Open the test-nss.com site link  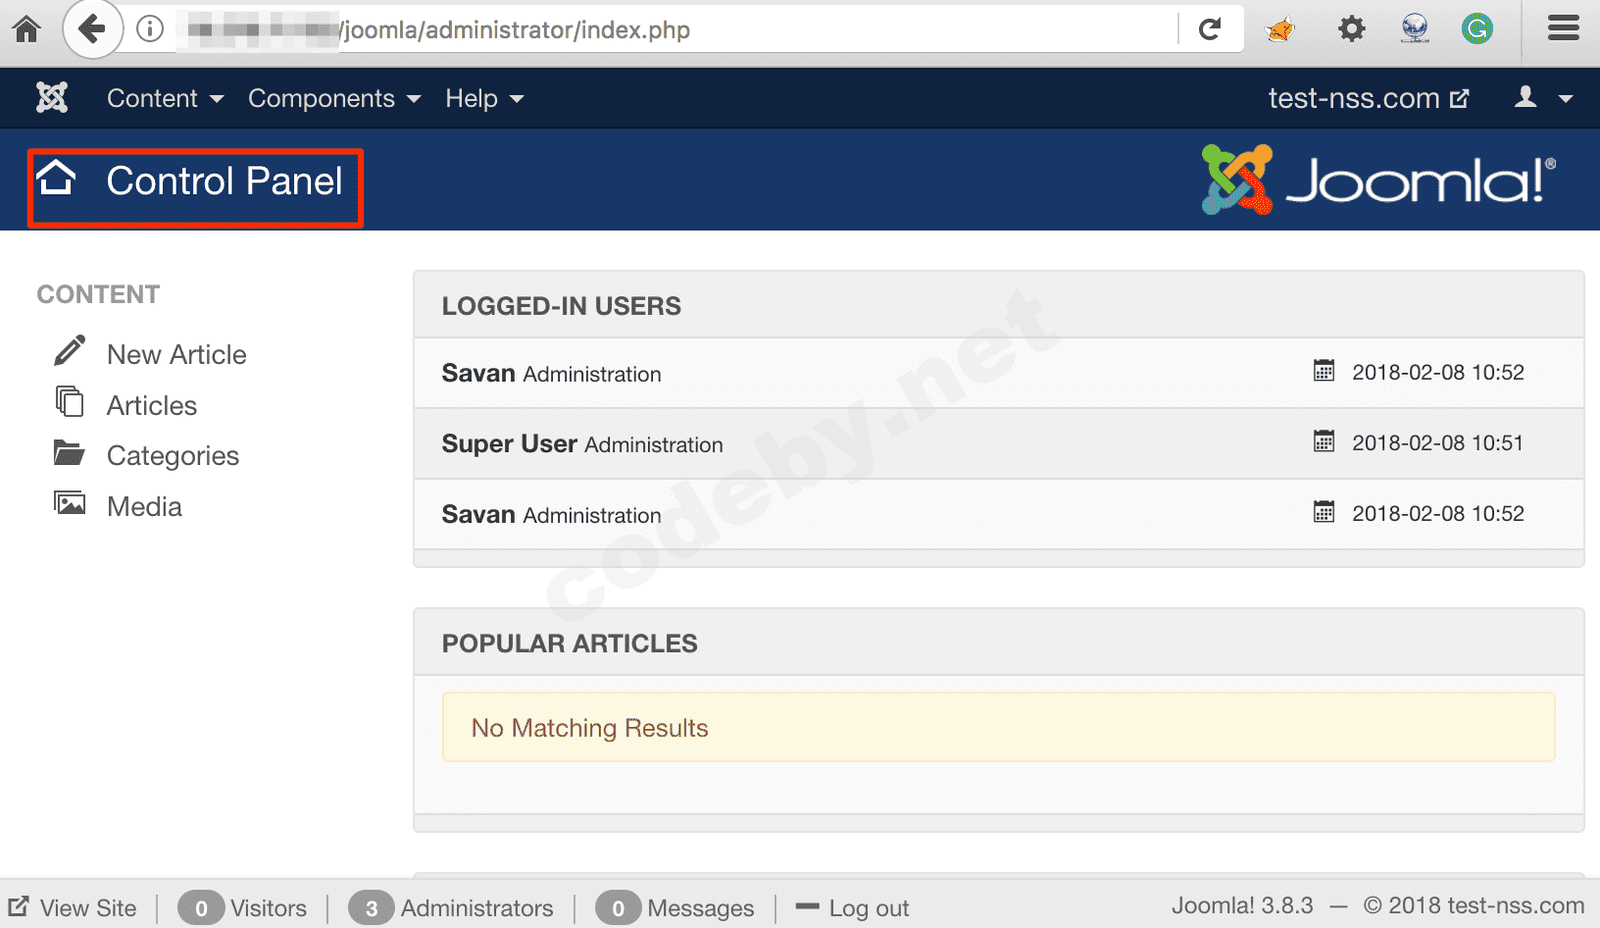click(x=1368, y=98)
